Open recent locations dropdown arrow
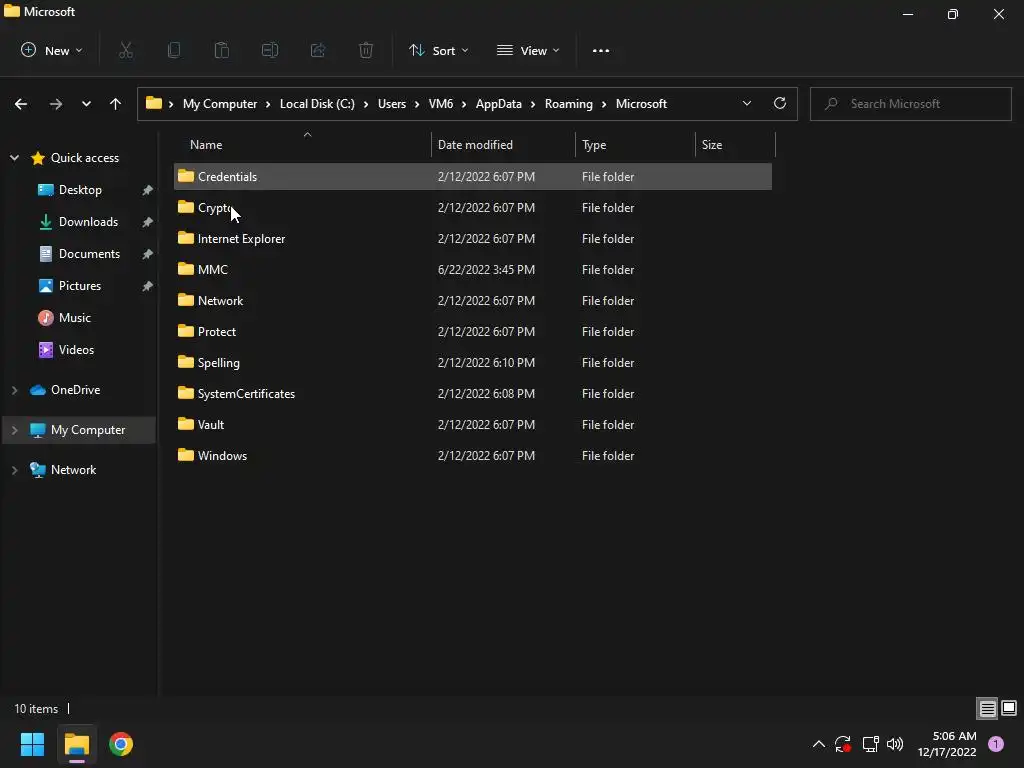The image size is (1024, 768). click(x=86, y=104)
